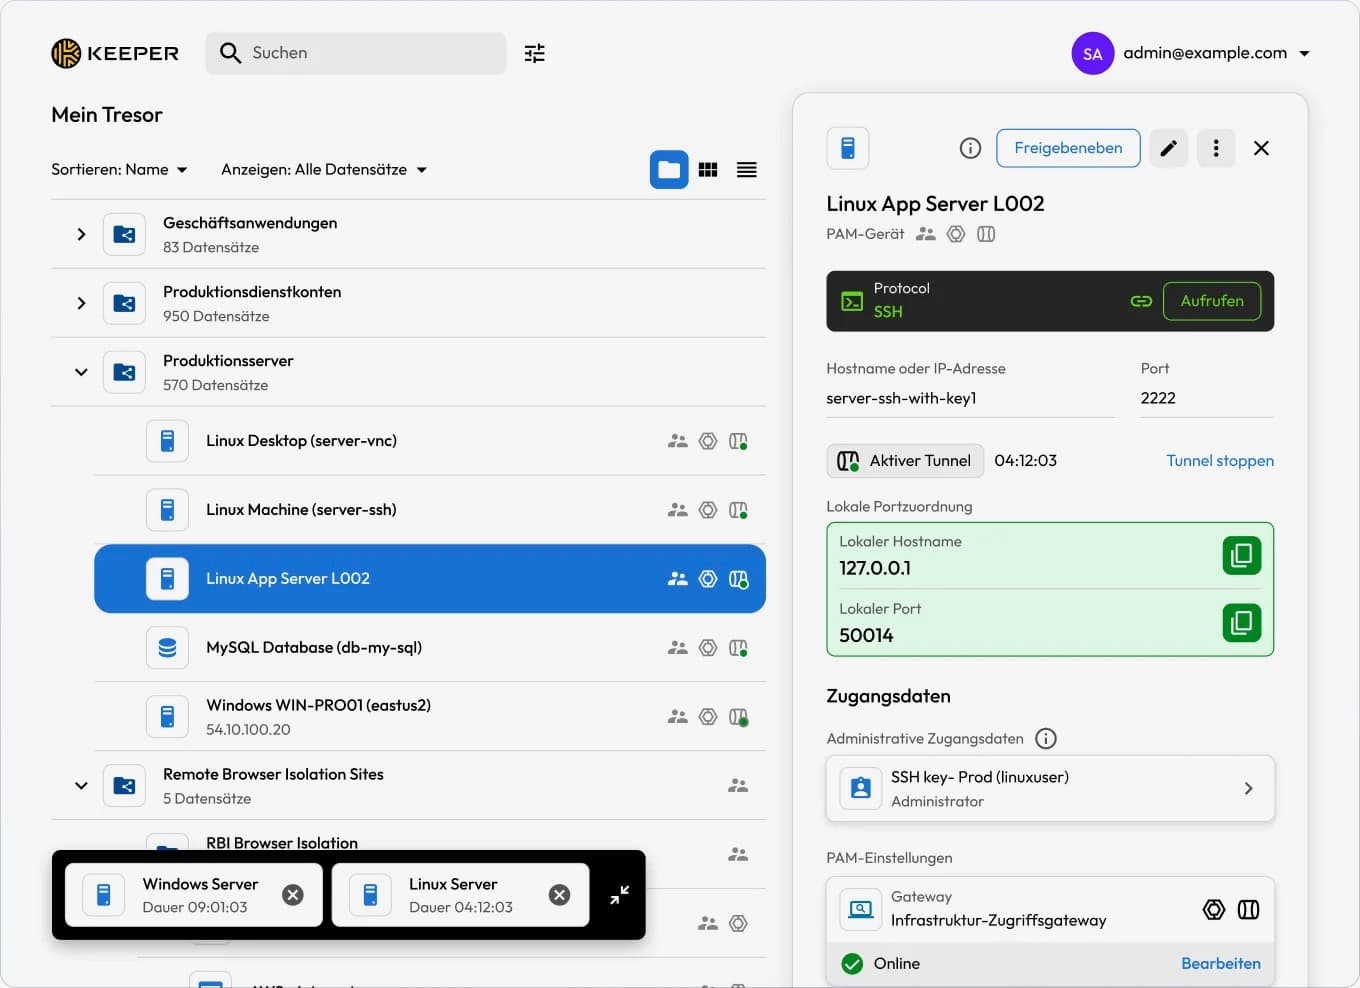1360x988 pixels.
Task: Expand the Geschäftsanwendungen folder
Action: [x=81, y=234]
